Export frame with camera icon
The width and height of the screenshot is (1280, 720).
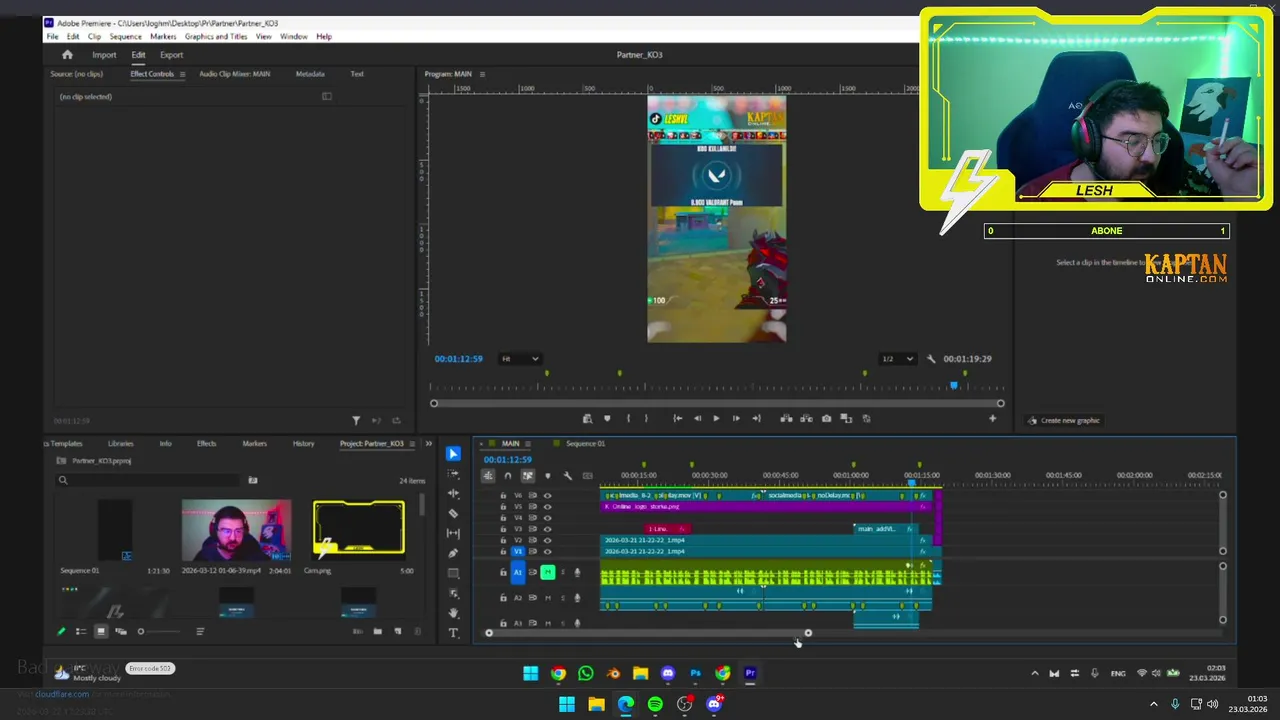tap(826, 419)
